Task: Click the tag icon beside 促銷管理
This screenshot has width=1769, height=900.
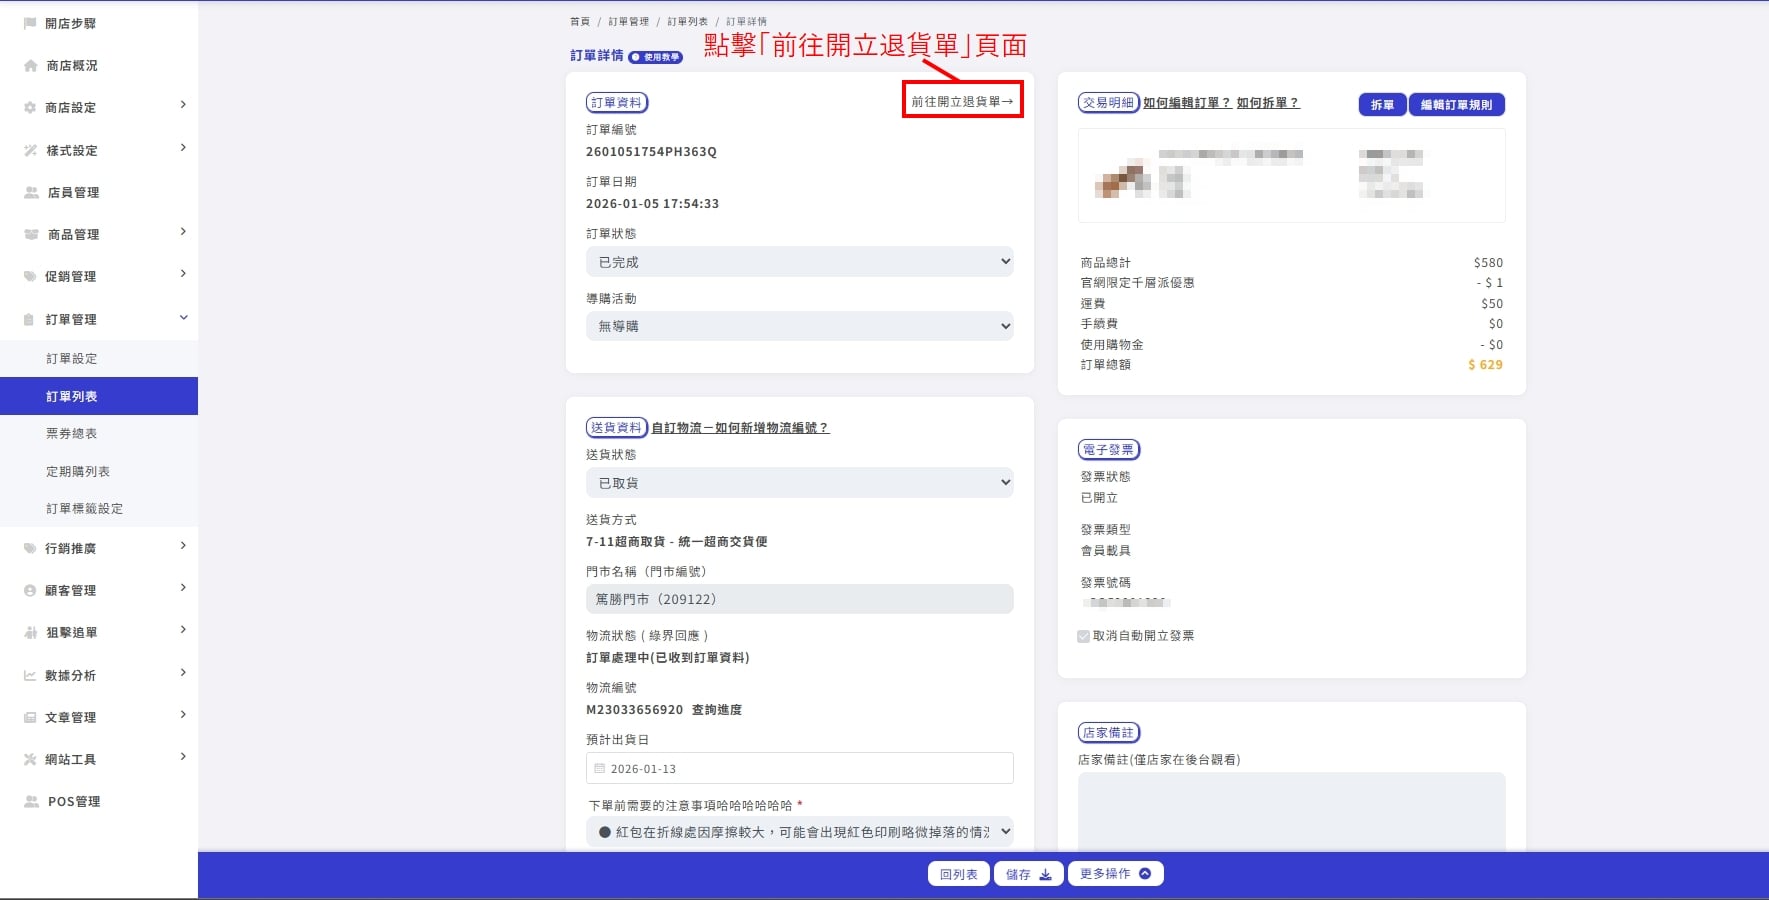Action: tap(30, 276)
